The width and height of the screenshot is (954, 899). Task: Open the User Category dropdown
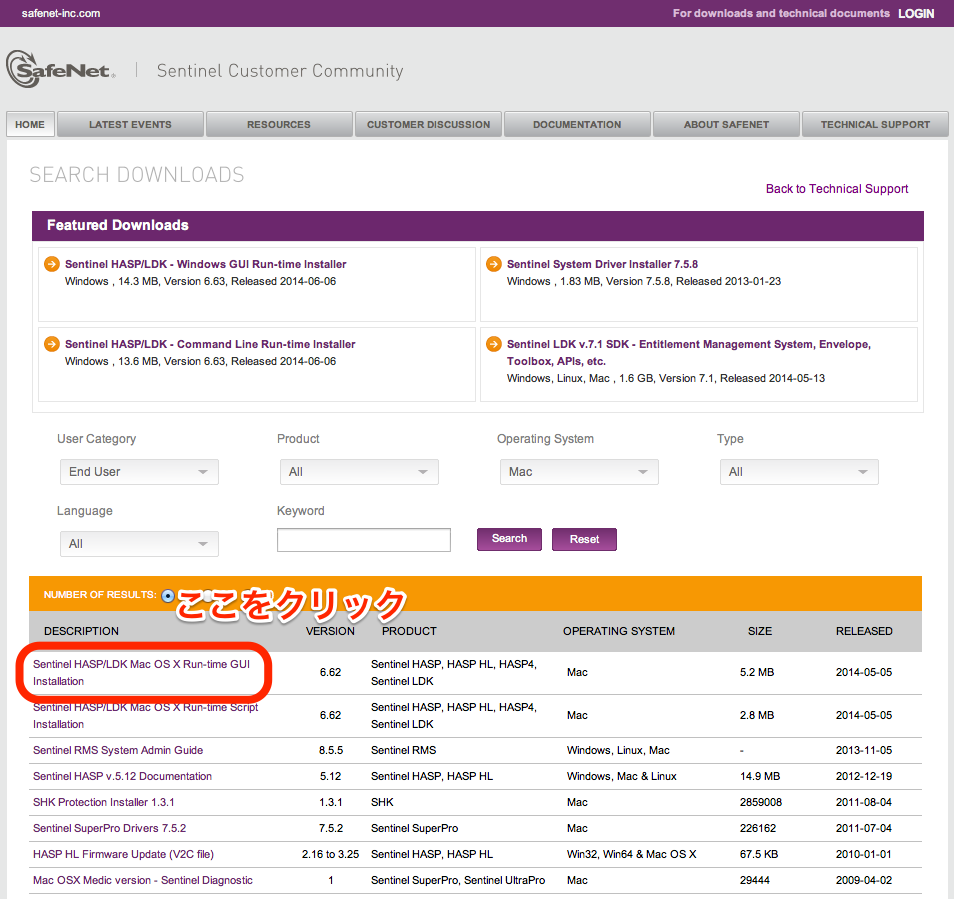tap(139, 472)
